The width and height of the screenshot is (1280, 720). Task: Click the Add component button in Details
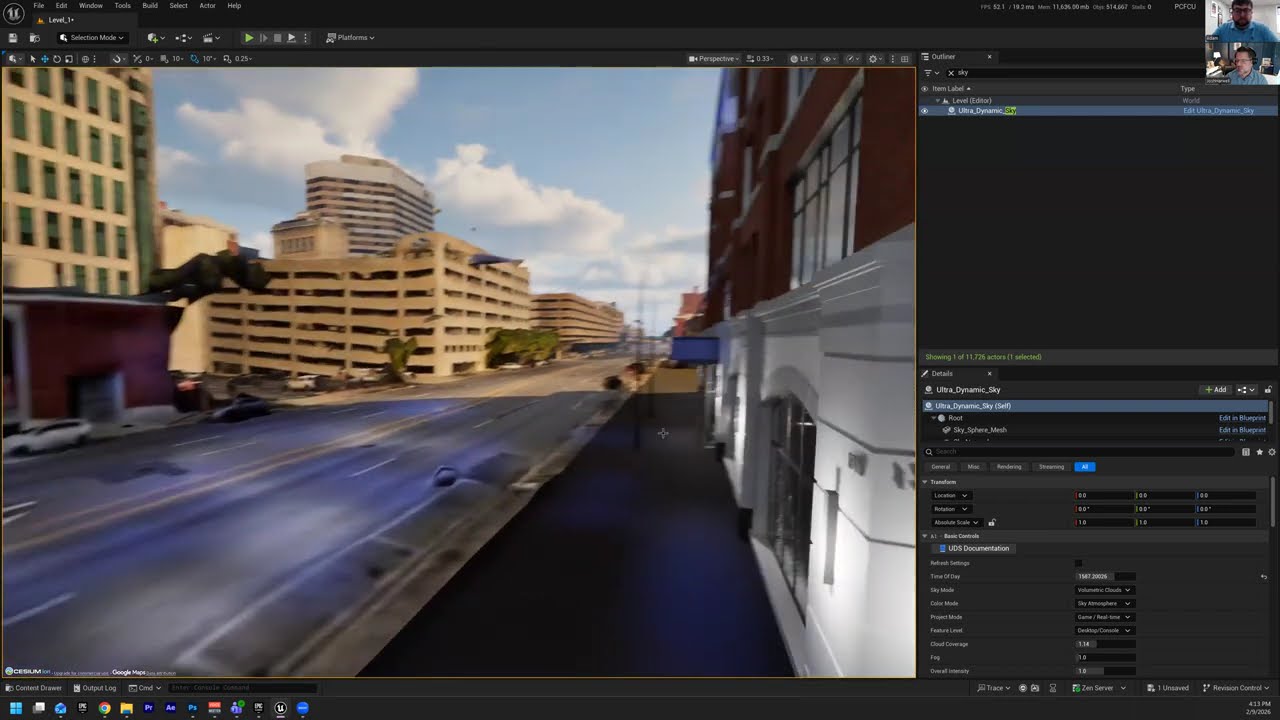click(1216, 390)
